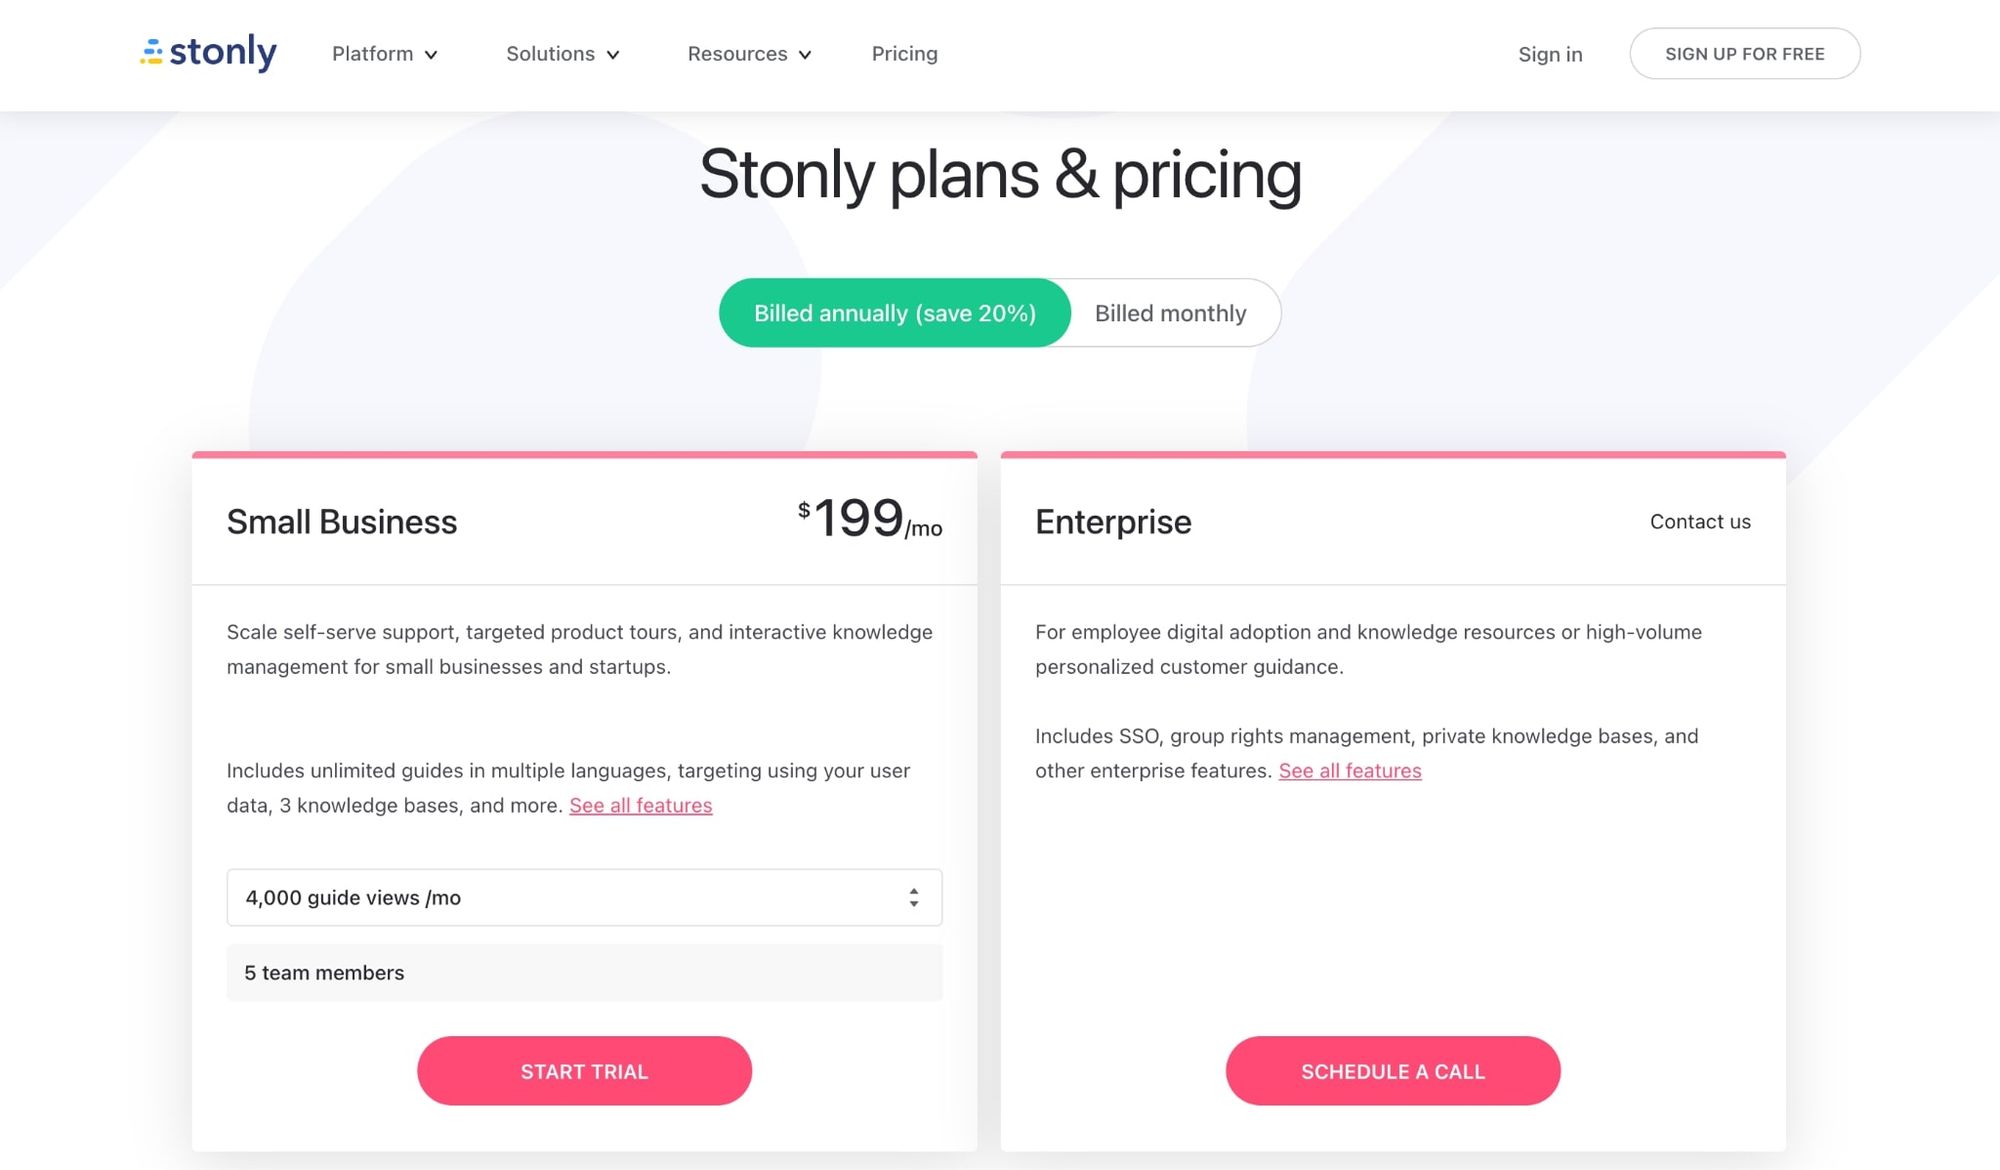Start the Small Business trial
The height and width of the screenshot is (1170, 2000).
[584, 1071]
